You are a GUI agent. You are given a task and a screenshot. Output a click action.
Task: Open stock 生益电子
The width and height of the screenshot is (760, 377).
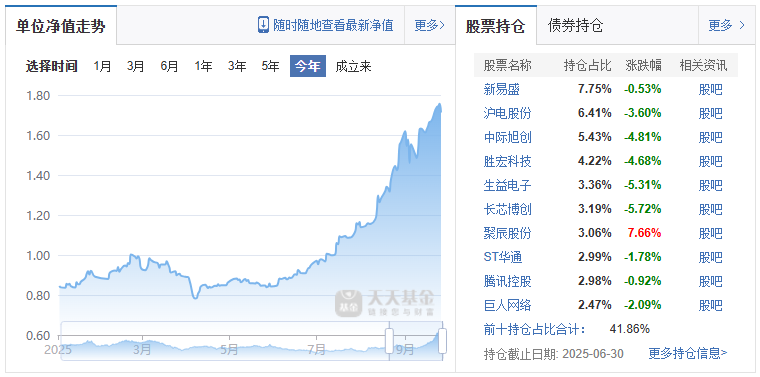[x=507, y=185]
